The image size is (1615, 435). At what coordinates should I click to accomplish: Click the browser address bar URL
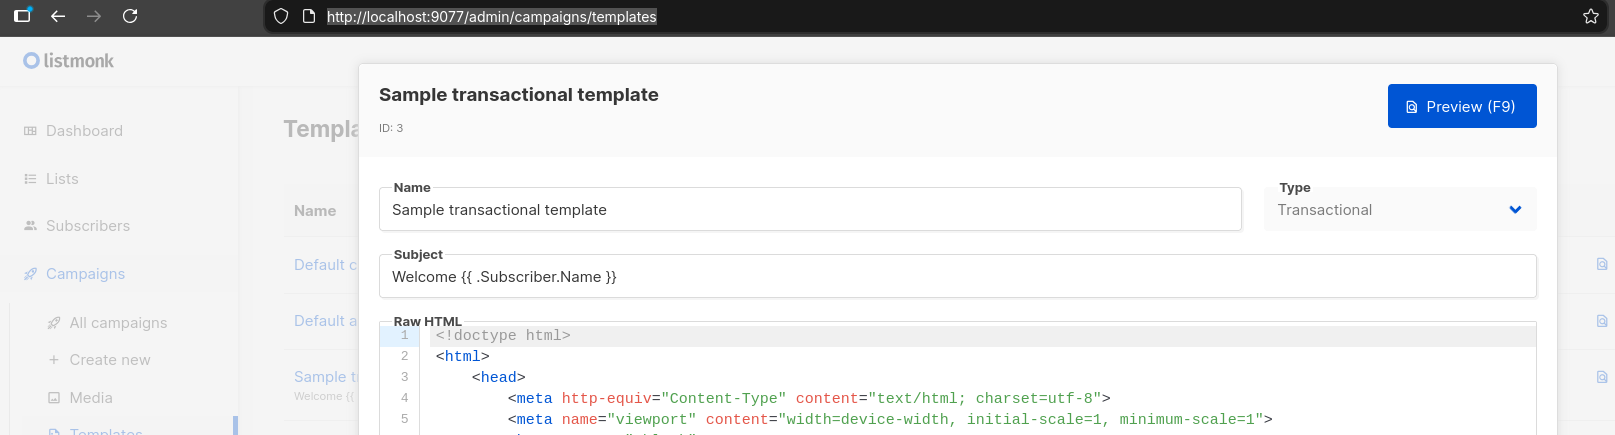(x=492, y=17)
